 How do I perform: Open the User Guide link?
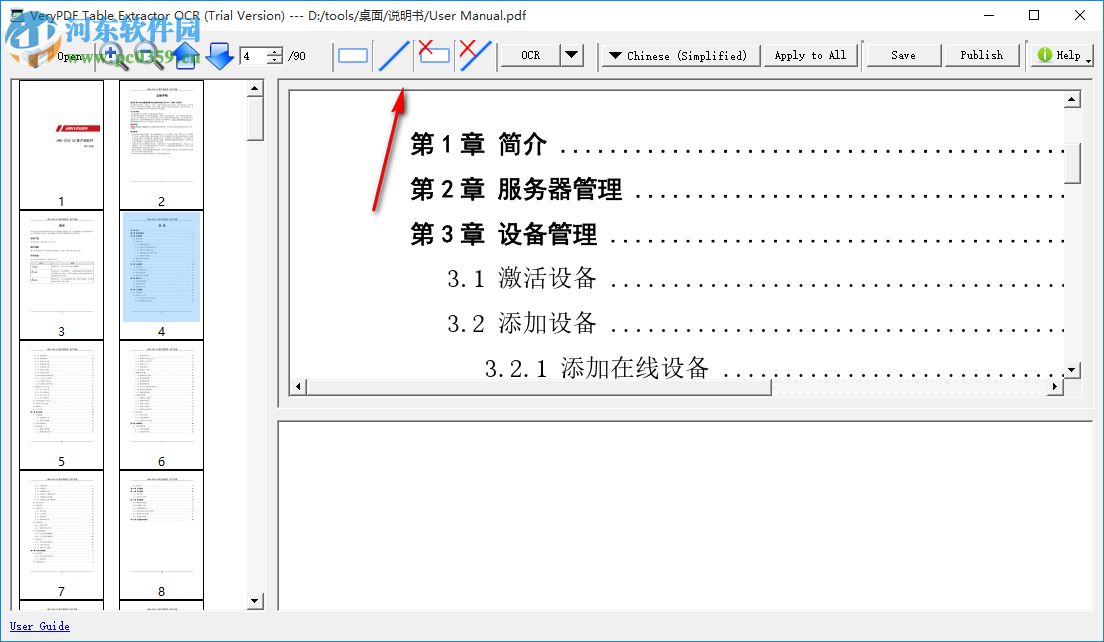point(39,626)
